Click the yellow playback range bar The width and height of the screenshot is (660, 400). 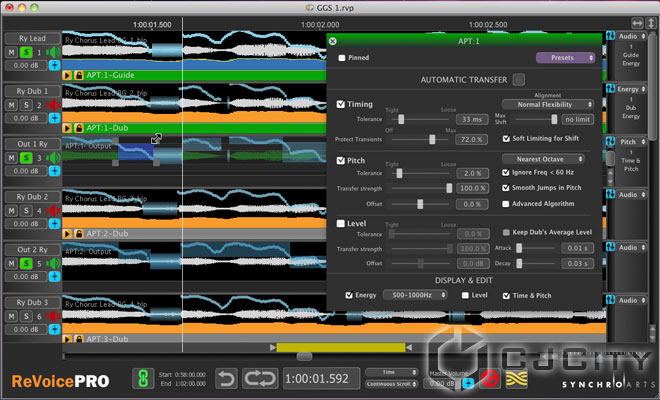pyautogui.click(x=341, y=347)
